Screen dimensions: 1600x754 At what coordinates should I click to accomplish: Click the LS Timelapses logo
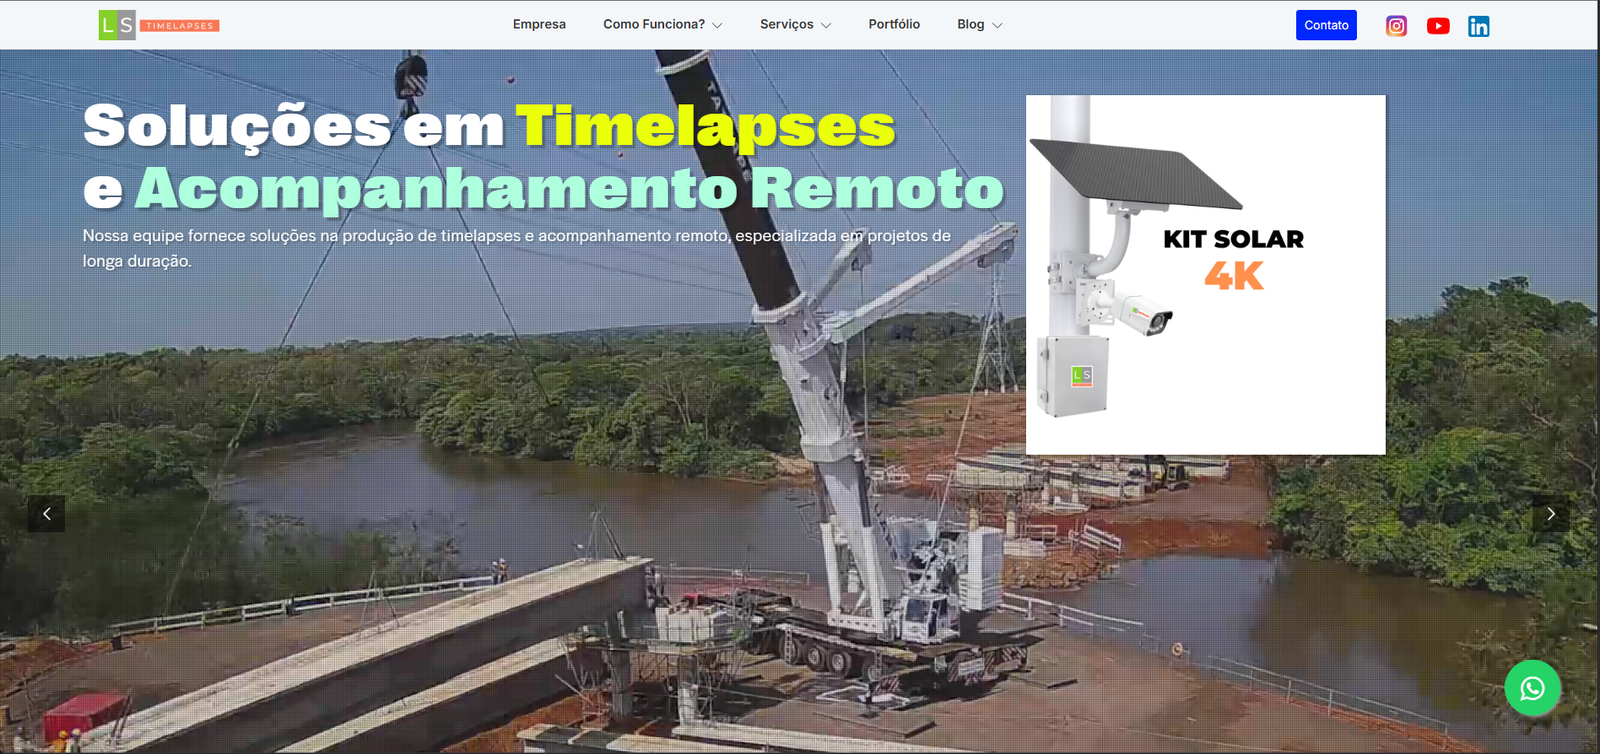pyautogui.click(x=159, y=25)
